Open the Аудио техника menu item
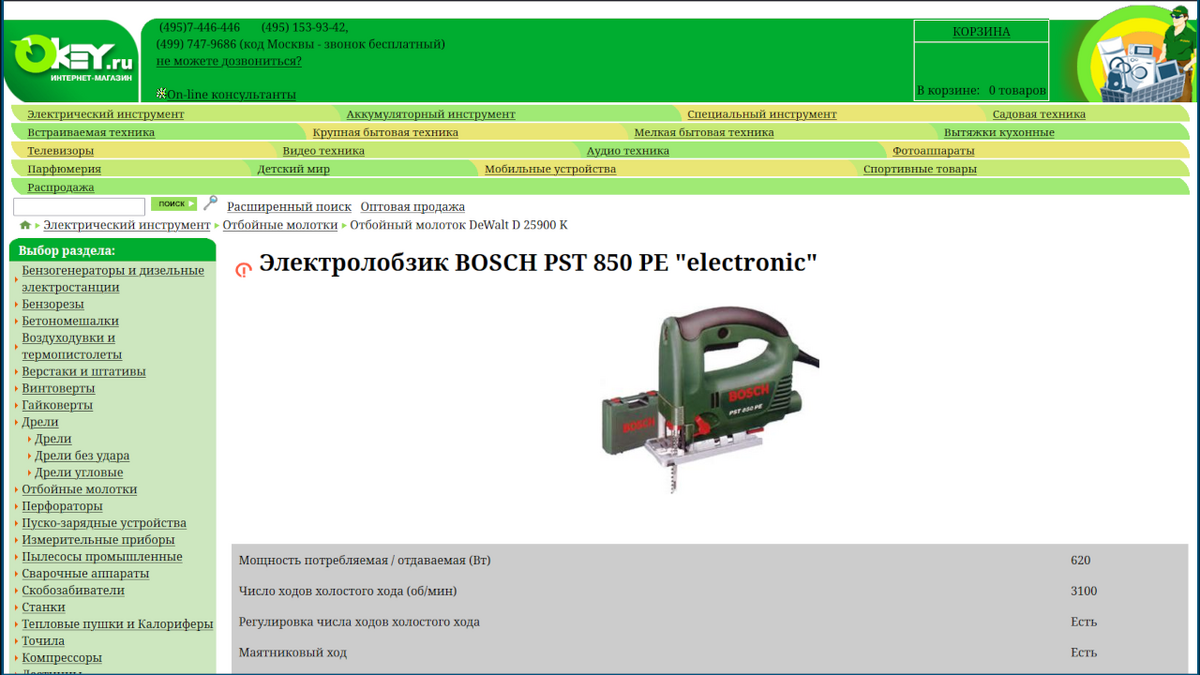Viewport: 1200px width, 675px height. coord(628,151)
